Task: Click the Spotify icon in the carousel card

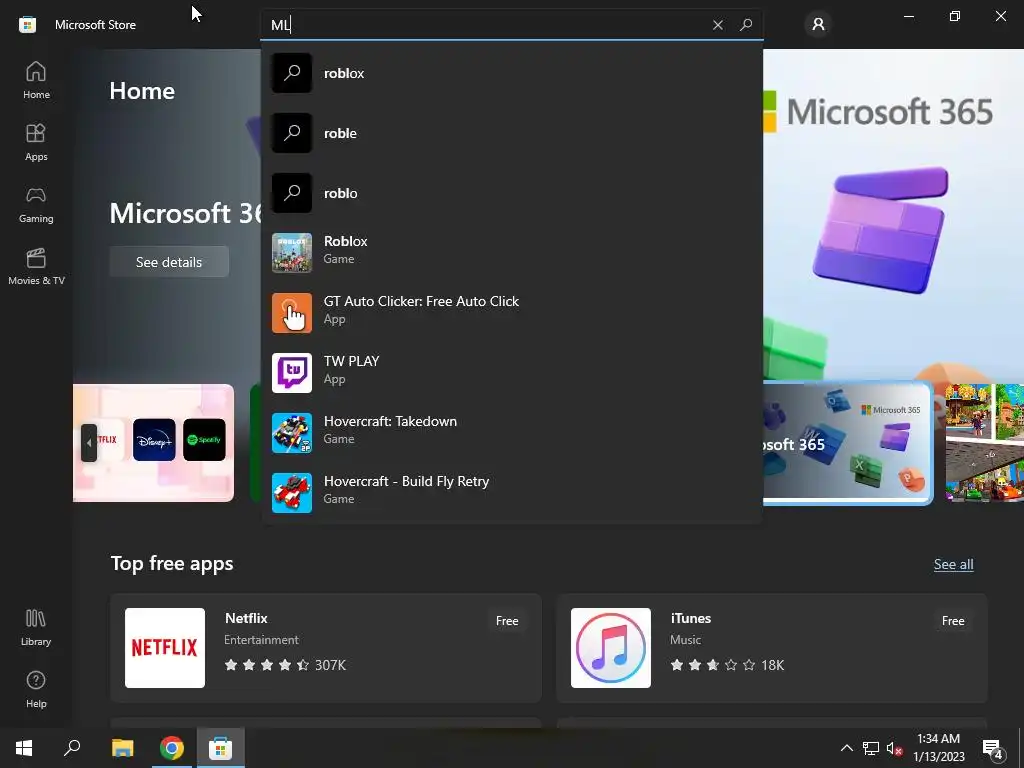Action: click(x=204, y=440)
